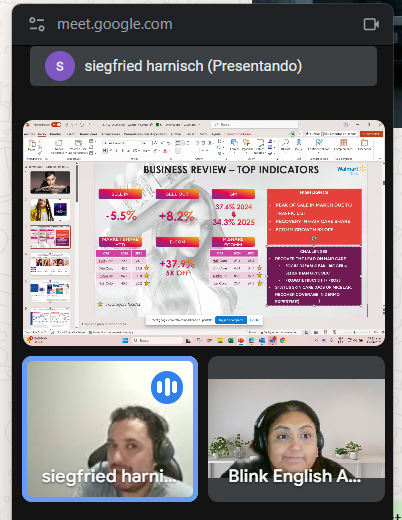Open the Chrome icon in shared taskbar
This screenshot has width=402, height=520.
point(283,340)
